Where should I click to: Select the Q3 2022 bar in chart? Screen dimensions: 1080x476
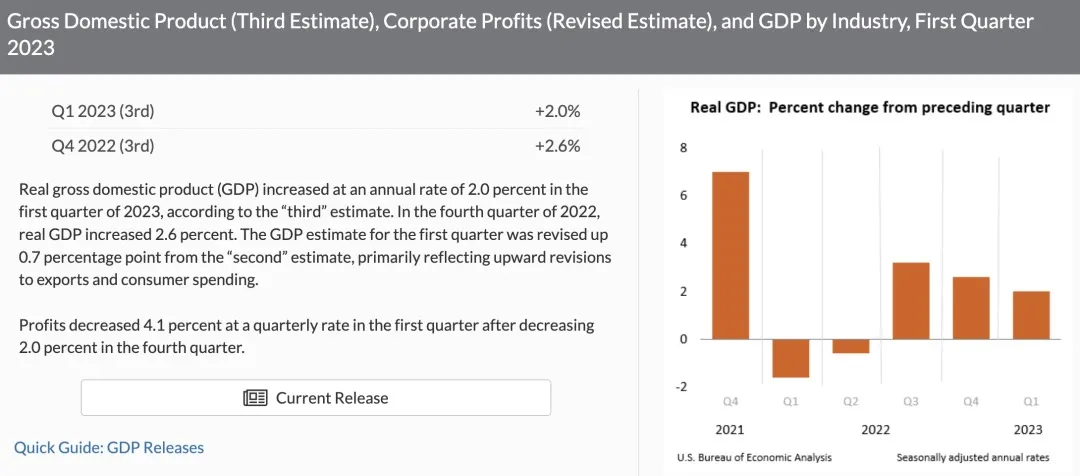click(x=910, y=300)
